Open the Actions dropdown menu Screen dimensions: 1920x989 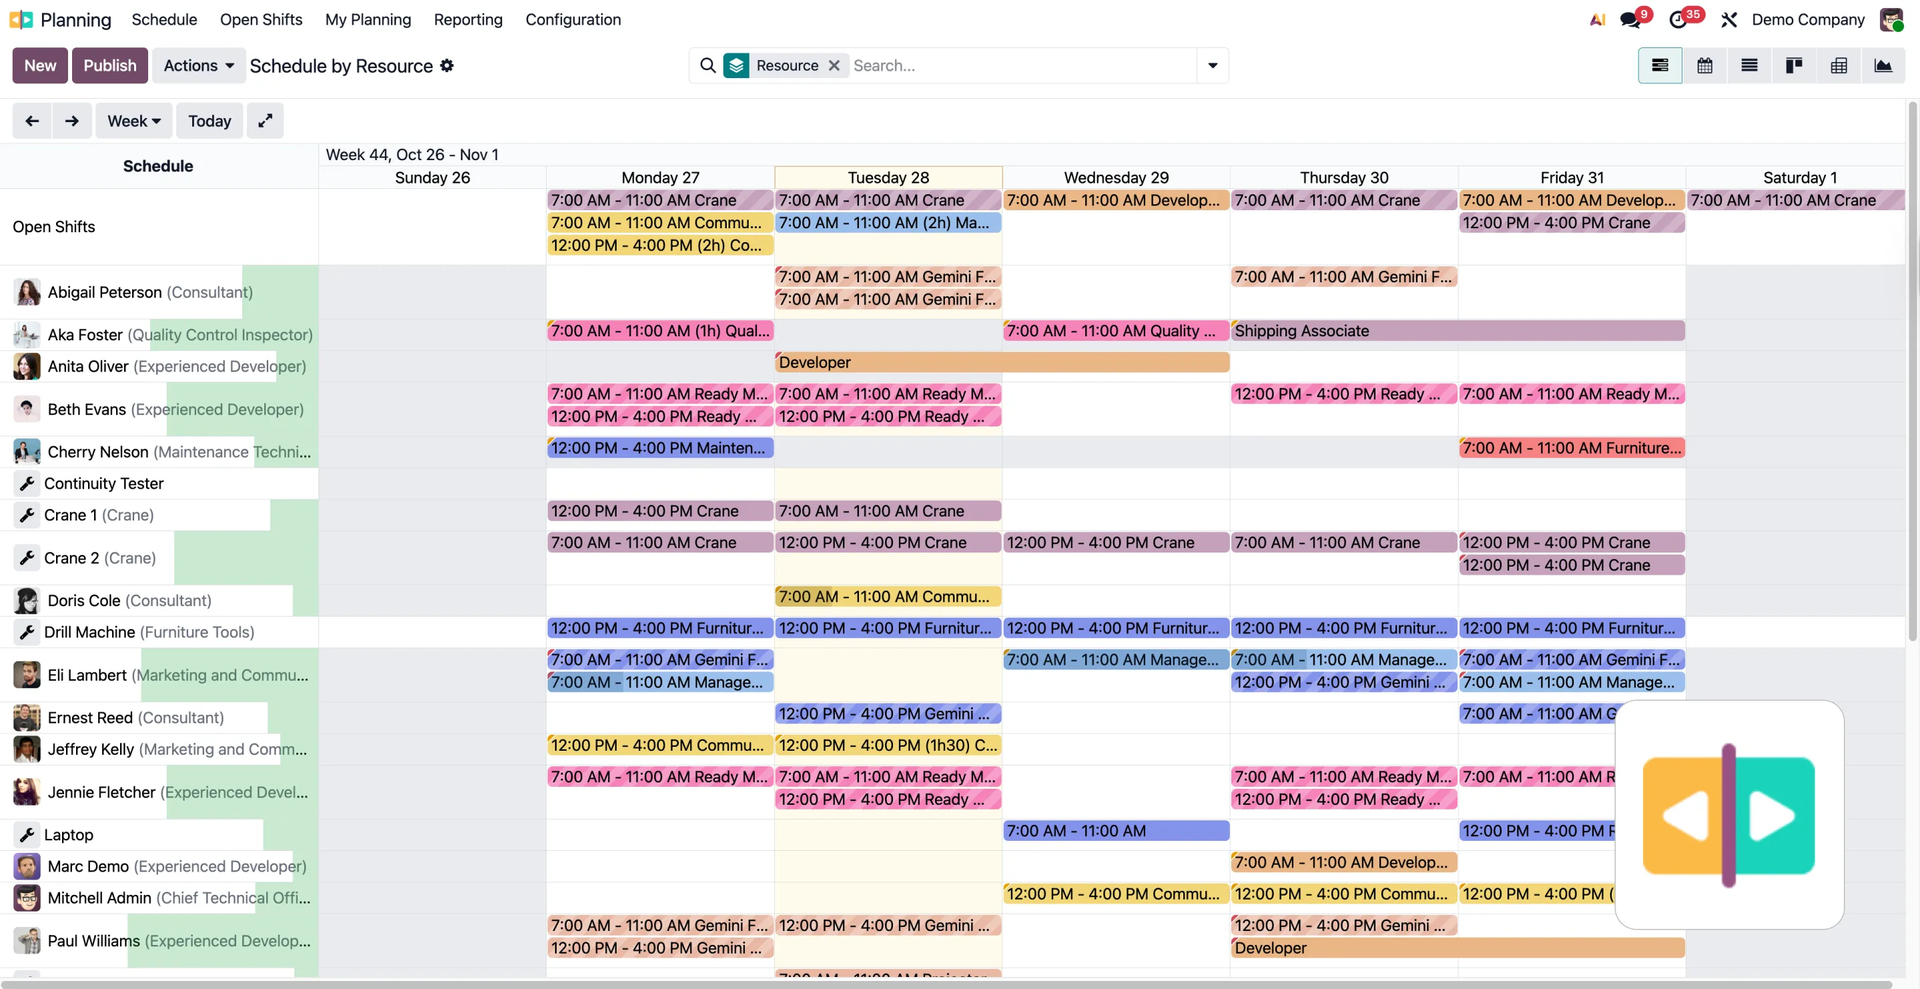click(x=198, y=66)
